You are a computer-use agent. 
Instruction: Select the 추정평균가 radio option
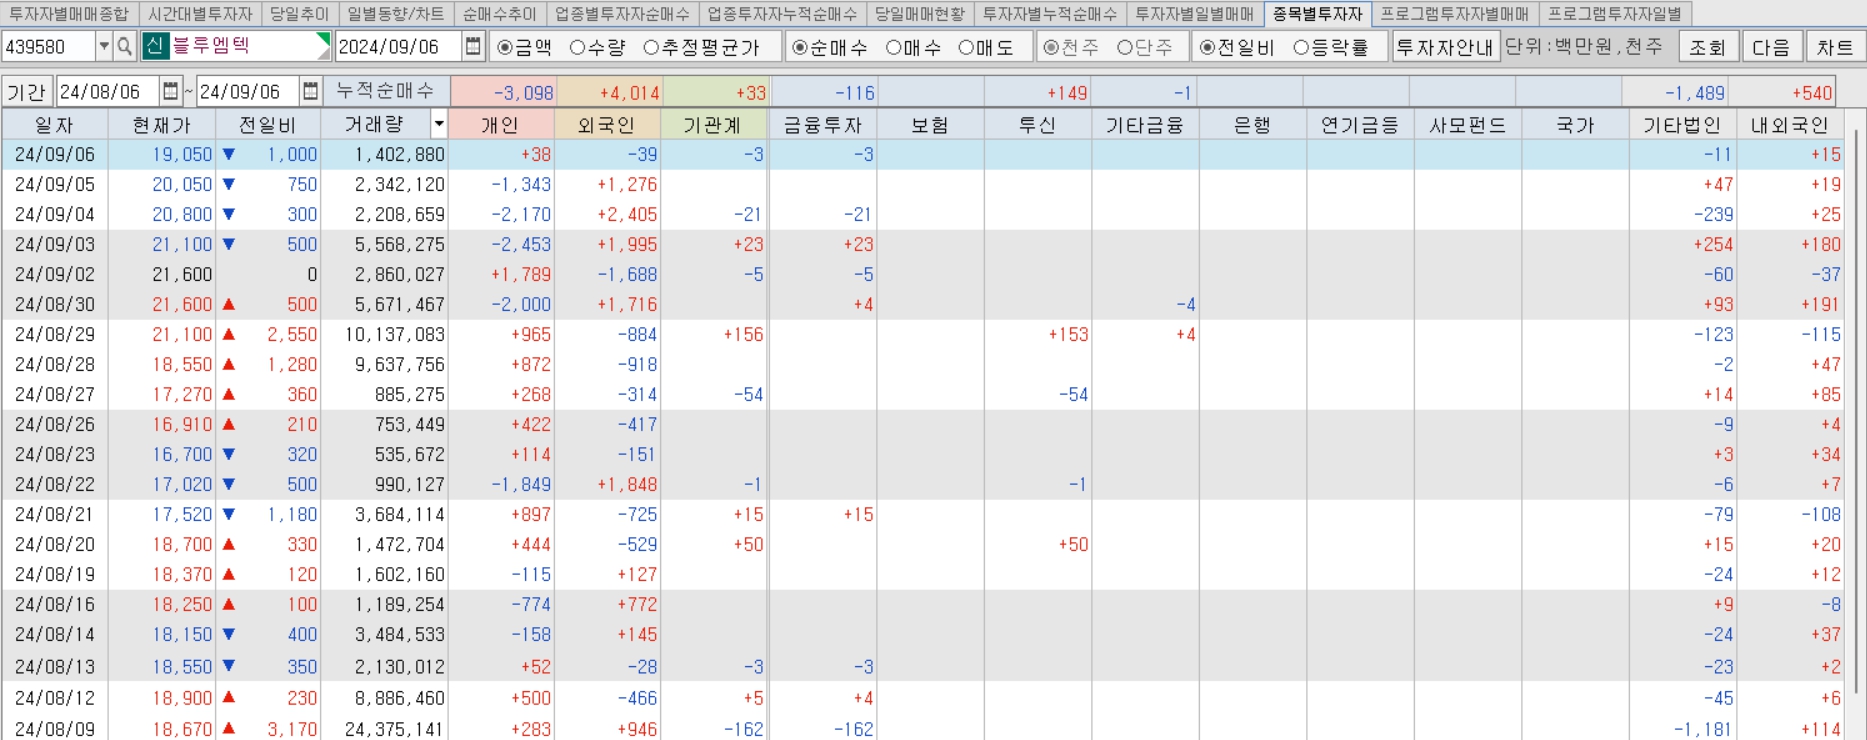tap(701, 48)
